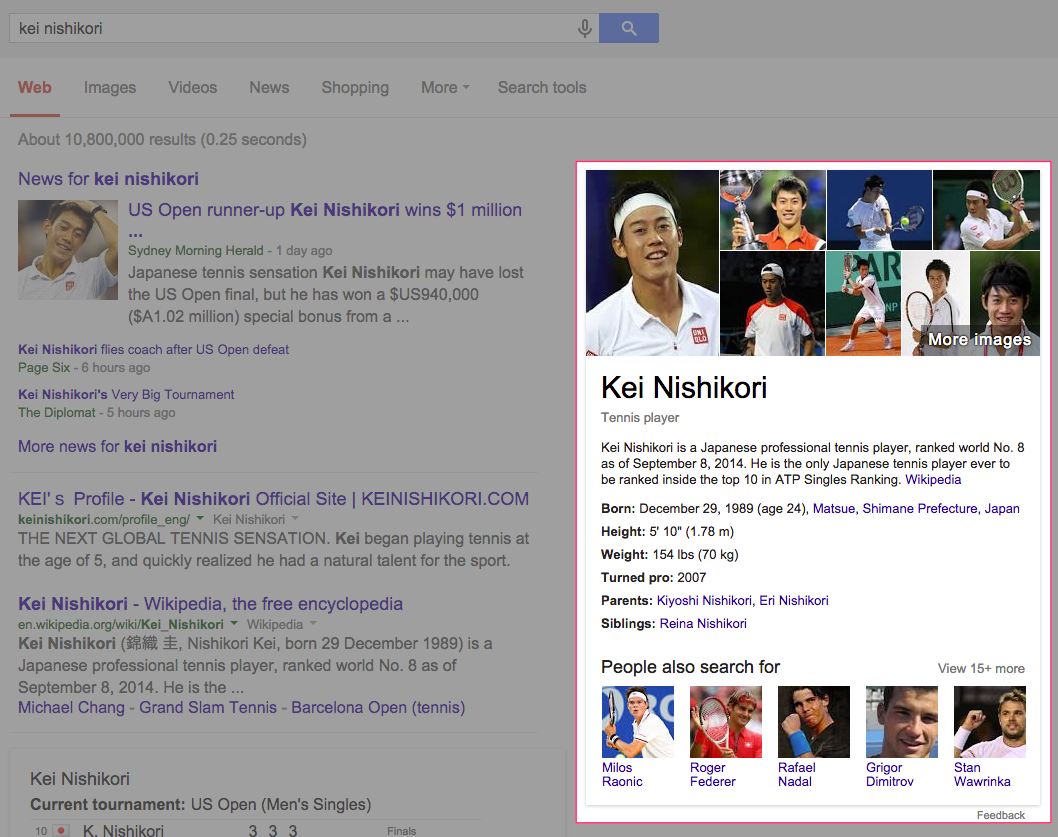Open the Milos Raonic name link

coord(622,774)
